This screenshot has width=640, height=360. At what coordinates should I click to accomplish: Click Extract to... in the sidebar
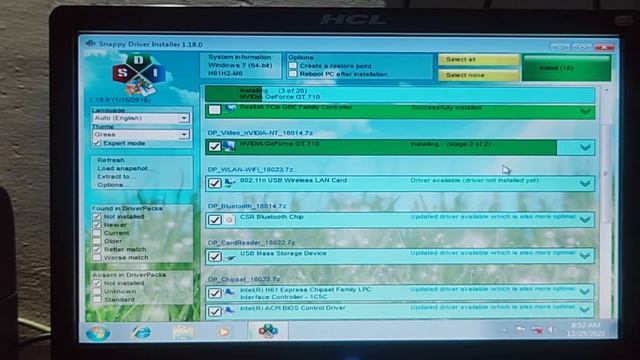[x=114, y=176]
